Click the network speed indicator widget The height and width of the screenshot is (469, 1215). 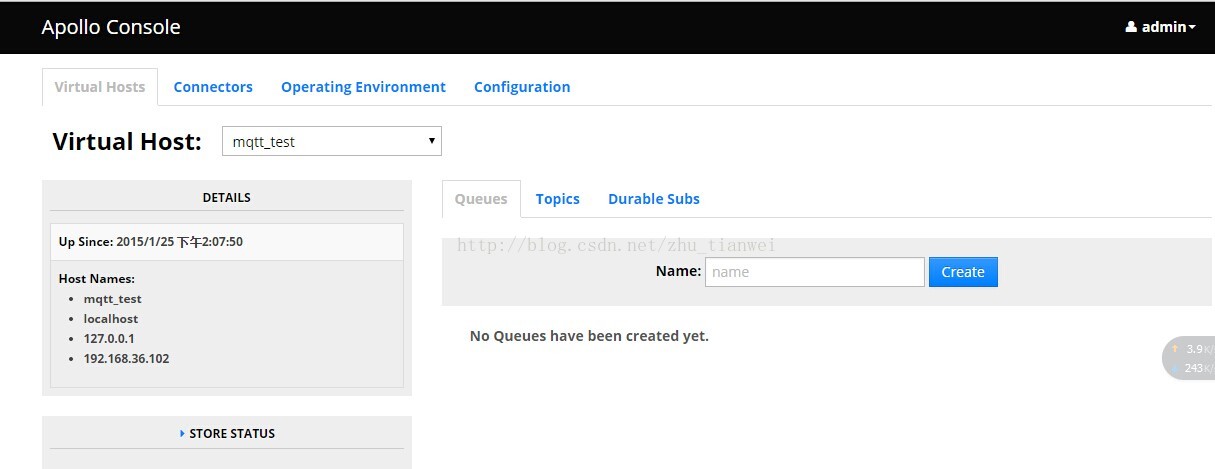coord(1190,359)
